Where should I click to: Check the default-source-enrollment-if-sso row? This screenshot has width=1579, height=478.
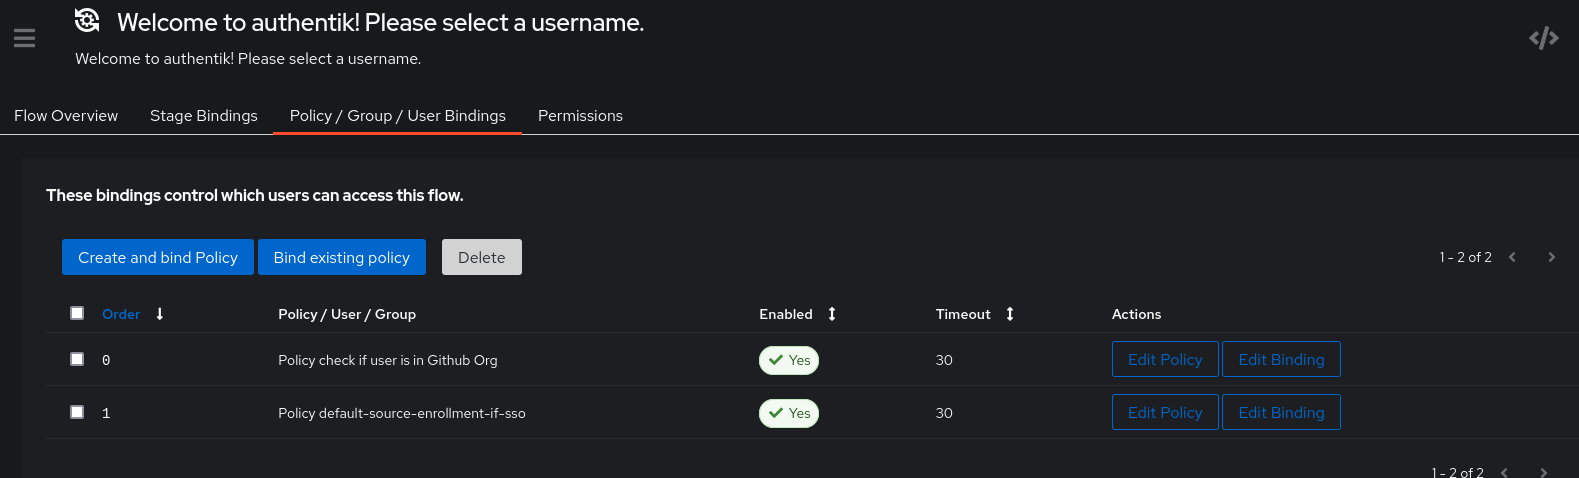[x=77, y=412]
